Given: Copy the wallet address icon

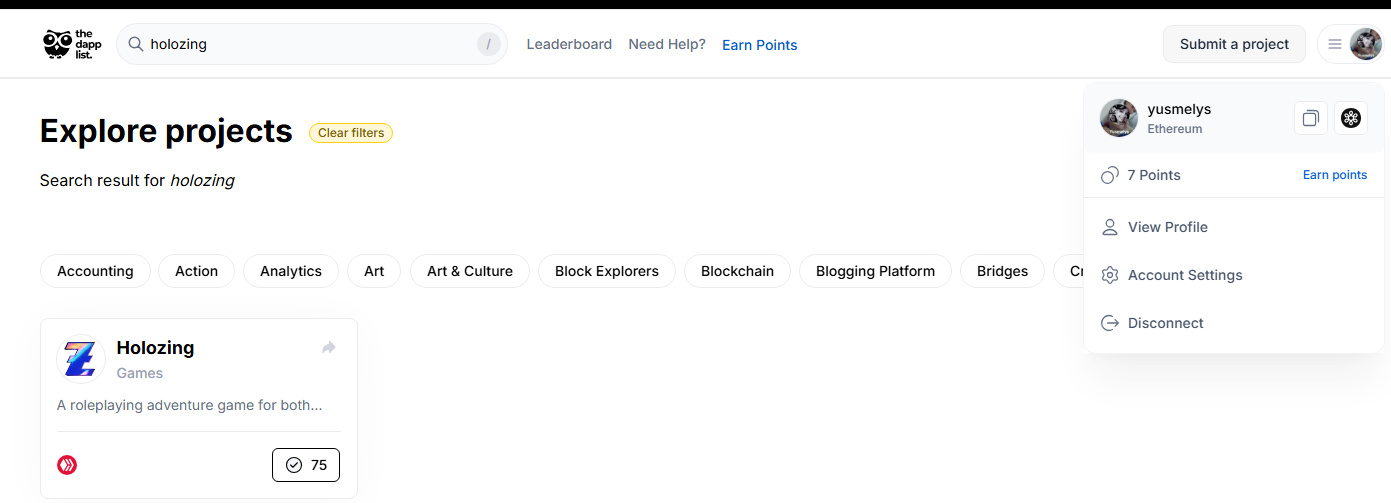Looking at the screenshot, I should (x=1310, y=118).
